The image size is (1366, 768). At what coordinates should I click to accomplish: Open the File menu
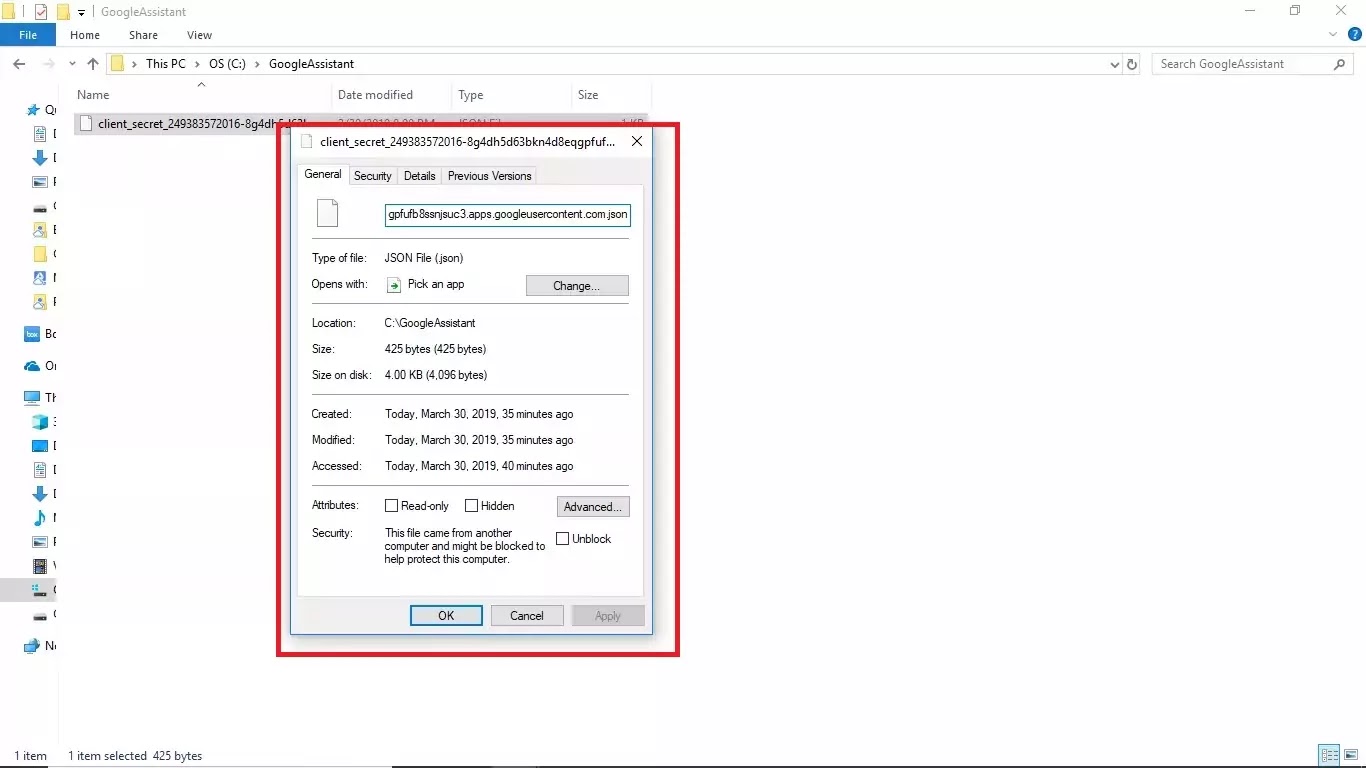[28, 35]
